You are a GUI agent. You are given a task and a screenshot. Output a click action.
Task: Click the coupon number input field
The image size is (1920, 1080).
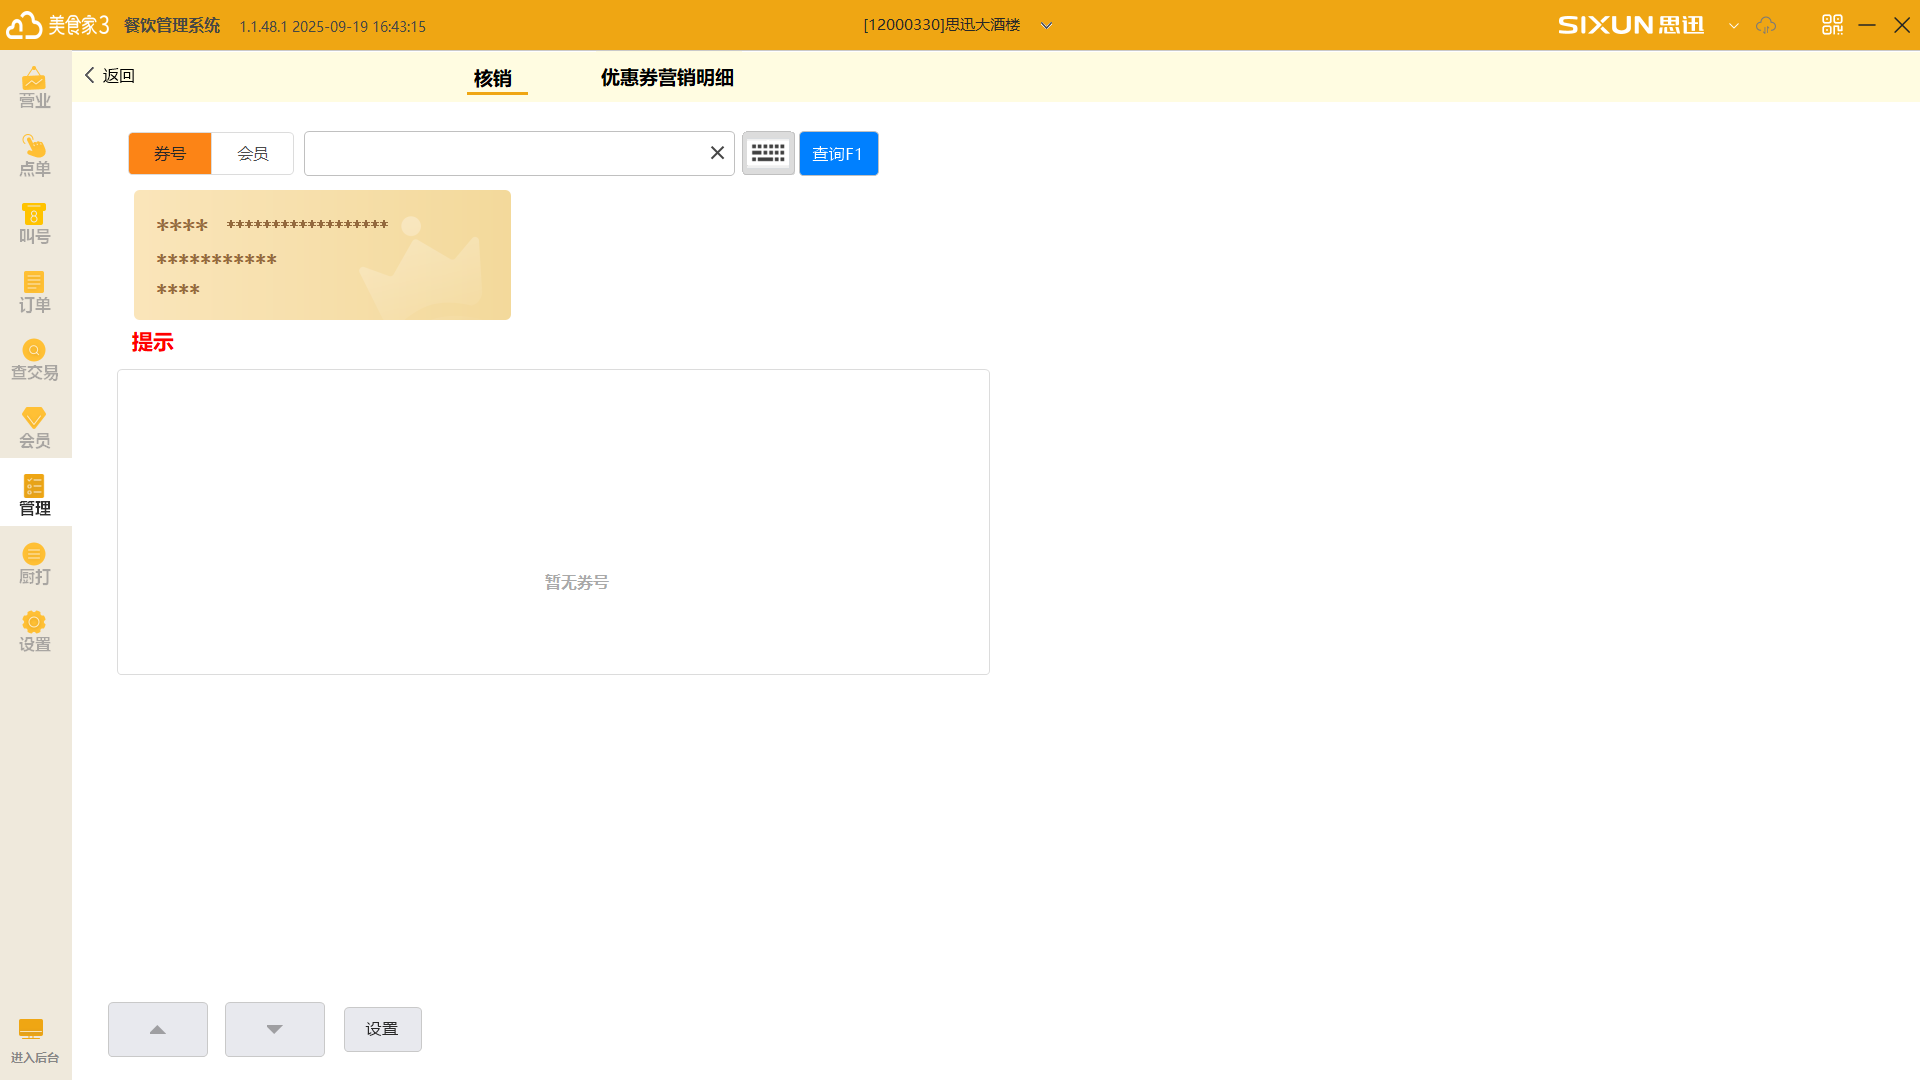click(505, 153)
